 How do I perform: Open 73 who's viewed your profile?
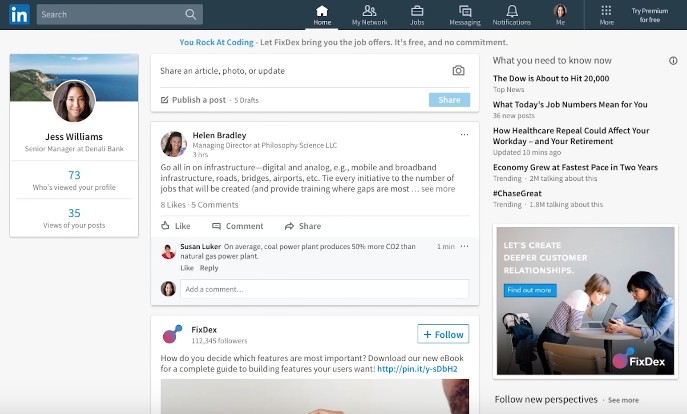coord(74,180)
